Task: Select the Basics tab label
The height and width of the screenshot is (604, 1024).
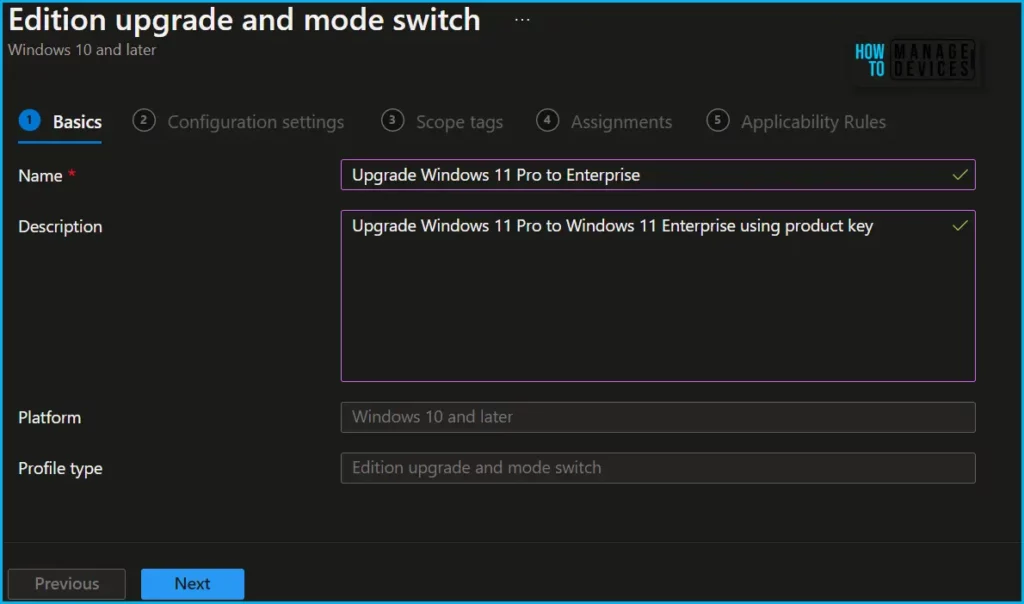Action: pyautogui.click(x=77, y=122)
